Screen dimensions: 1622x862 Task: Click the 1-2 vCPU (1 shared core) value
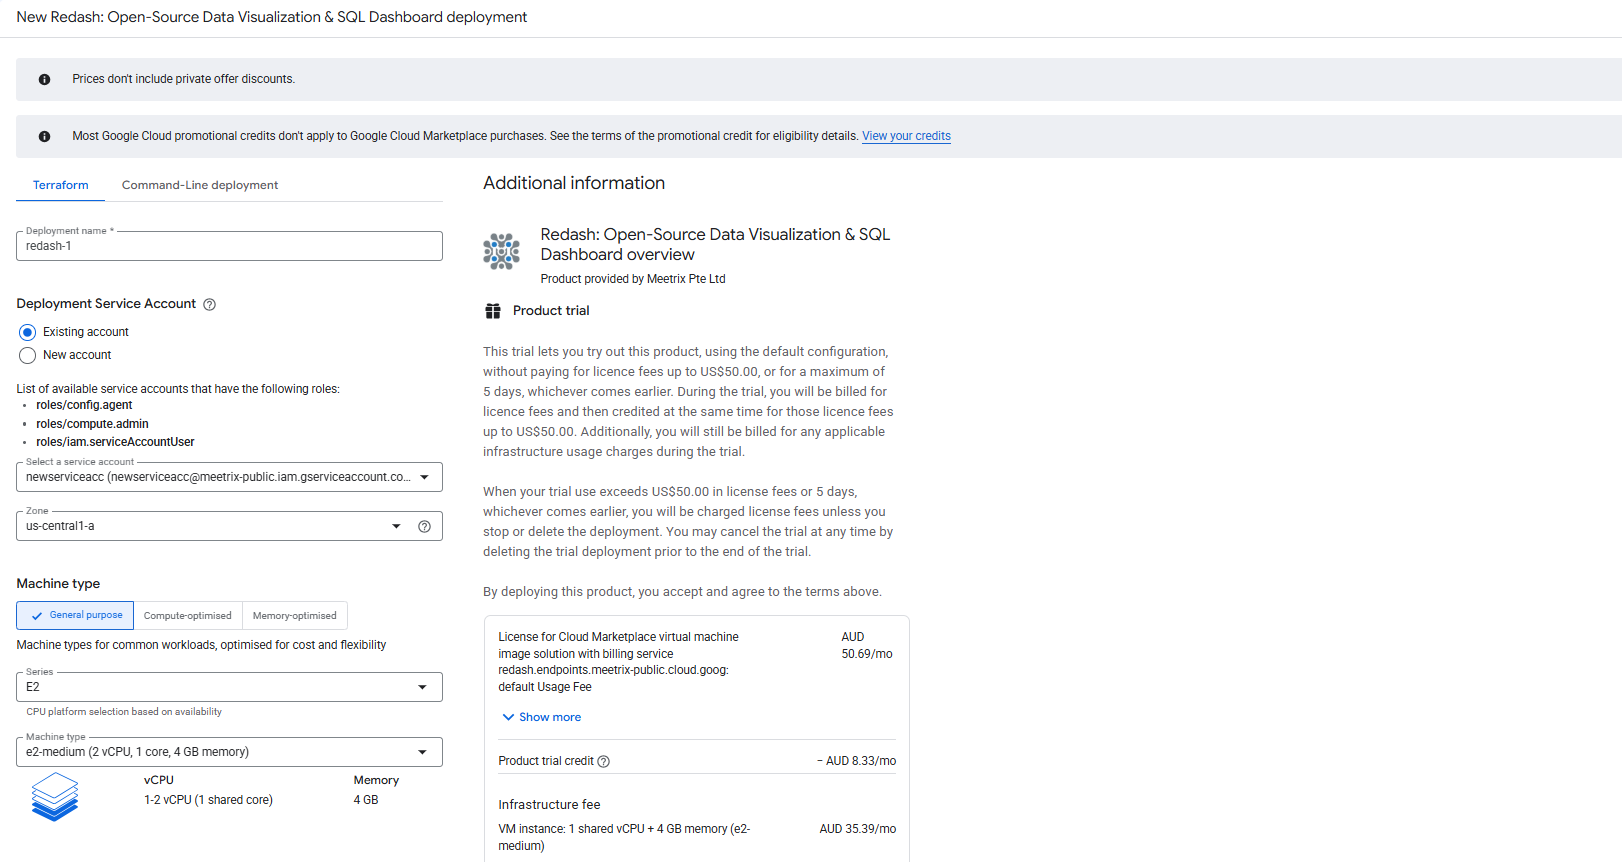208,800
